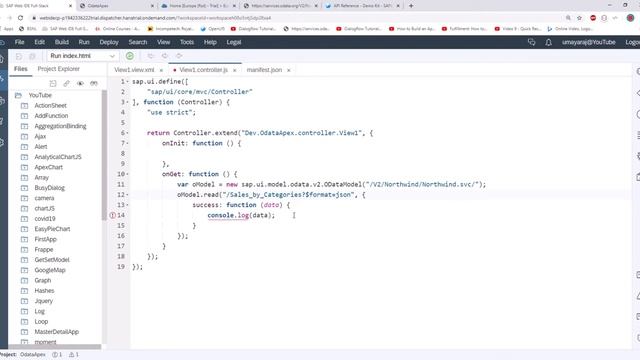Screen dimensions: 640x360
Task: Open the ActionSheet folder
Action: click(x=50, y=105)
